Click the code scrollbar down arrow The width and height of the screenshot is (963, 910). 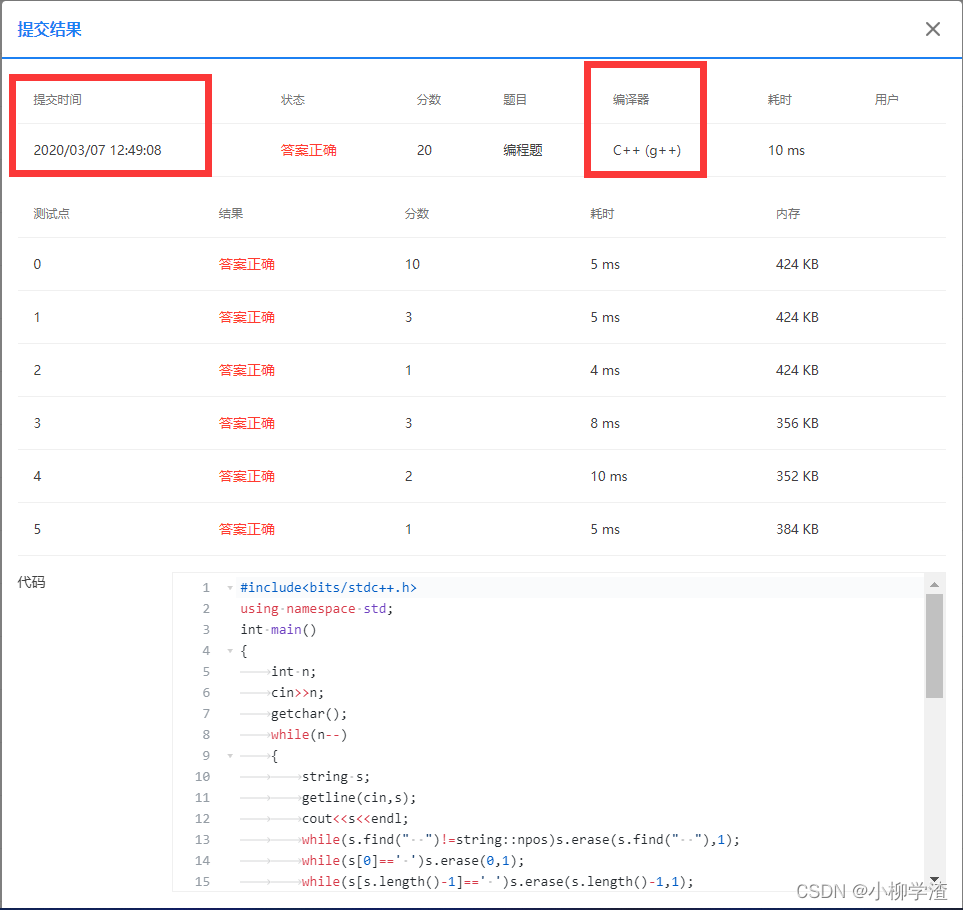934,879
